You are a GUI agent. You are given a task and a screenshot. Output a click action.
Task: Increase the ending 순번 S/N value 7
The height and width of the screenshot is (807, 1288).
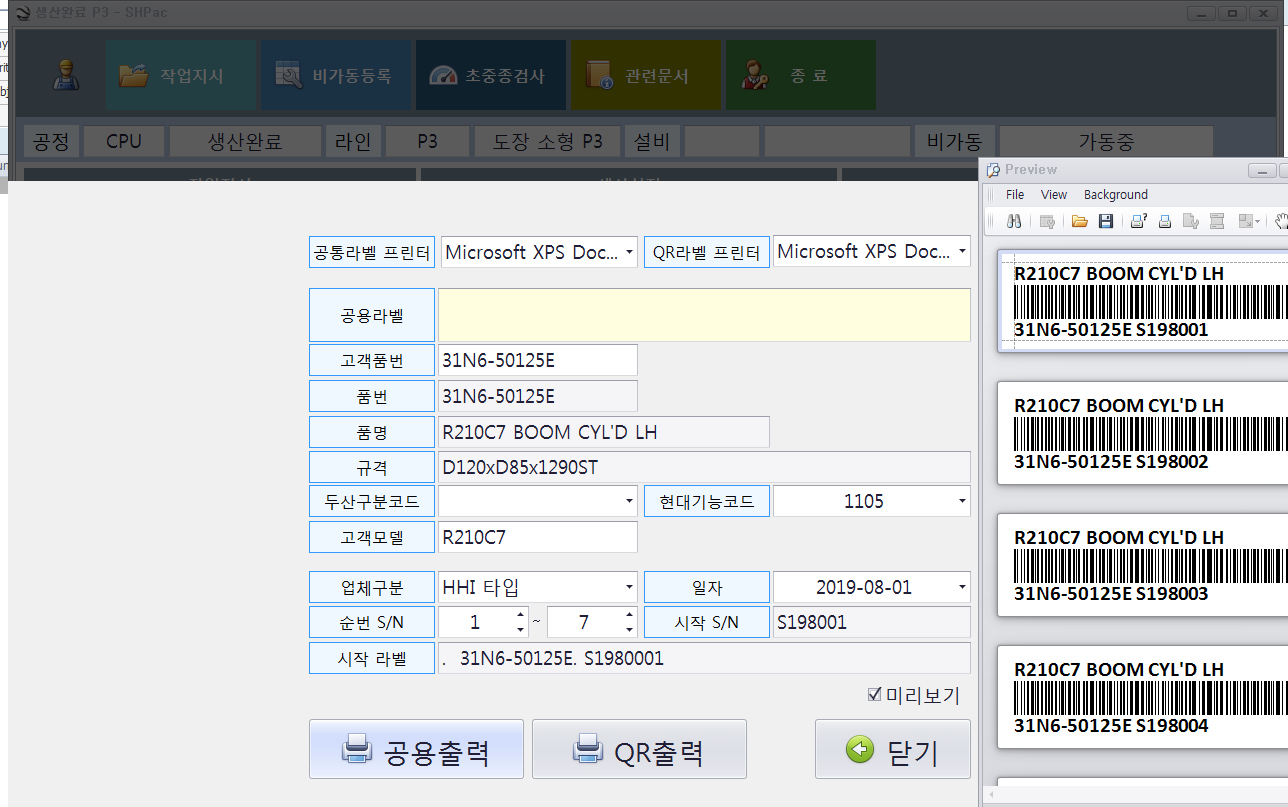click(x=629, y=615)
